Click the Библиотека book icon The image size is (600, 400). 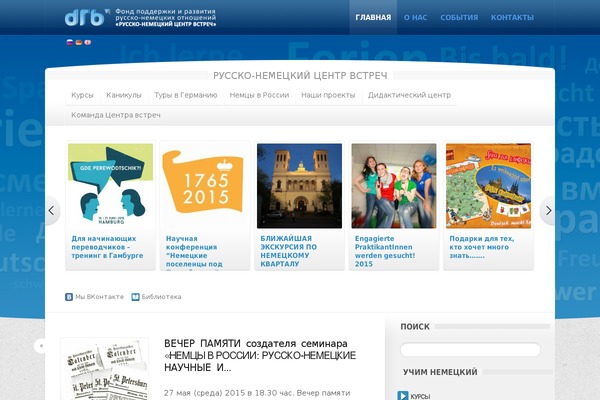click(x=135, y=297)
